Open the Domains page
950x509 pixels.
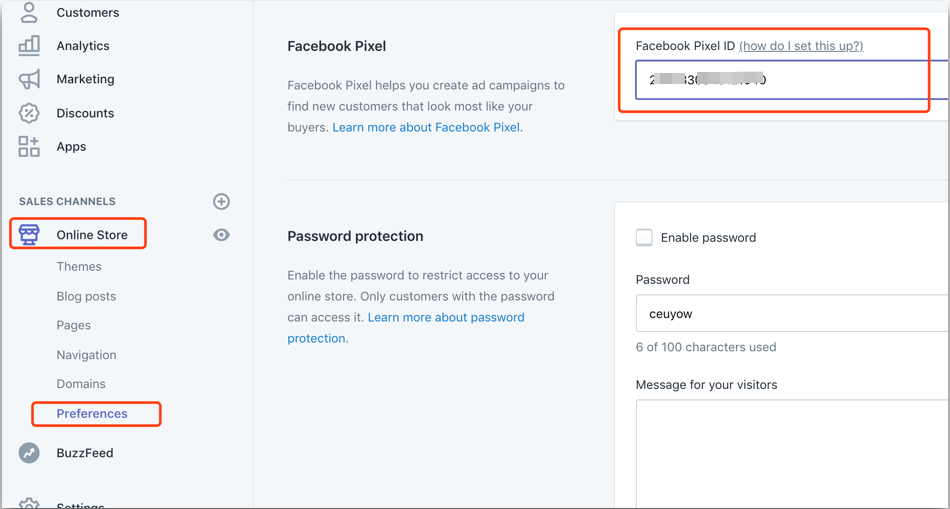pyautogui.click(x=81, y=384)
